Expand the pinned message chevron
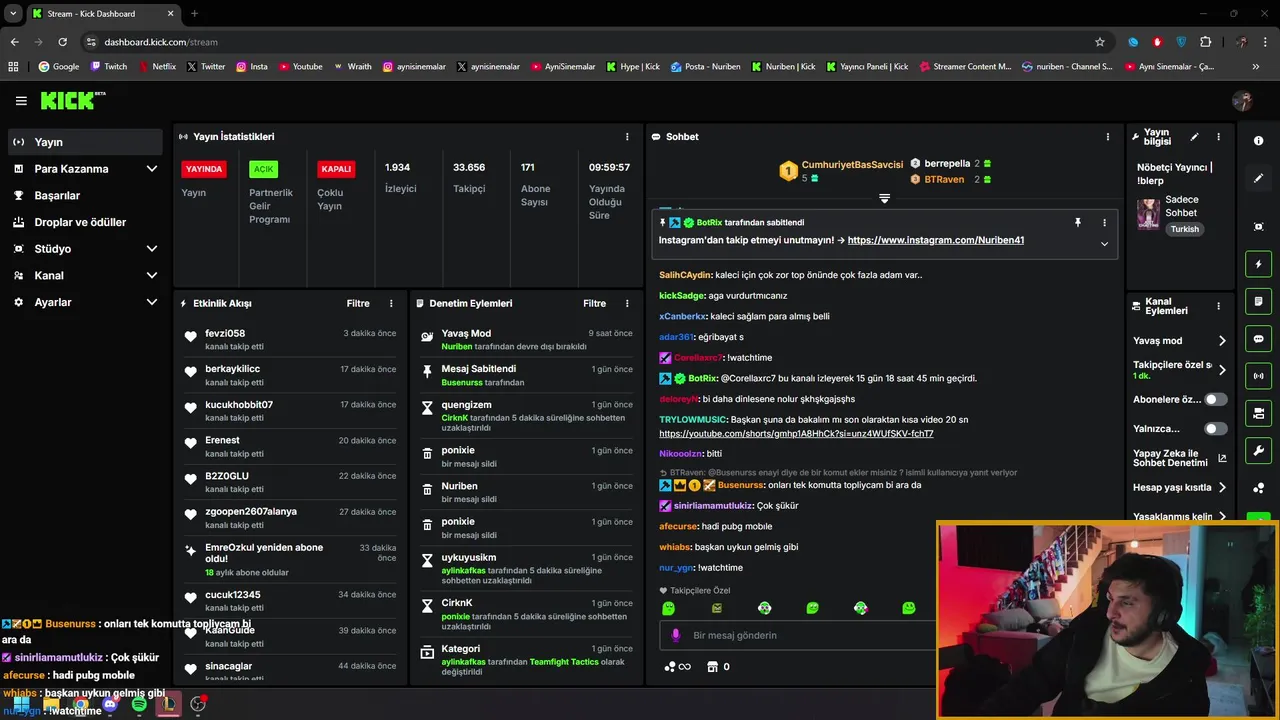This screenshot has width=1280, height=720. (x=1104, y=244)
